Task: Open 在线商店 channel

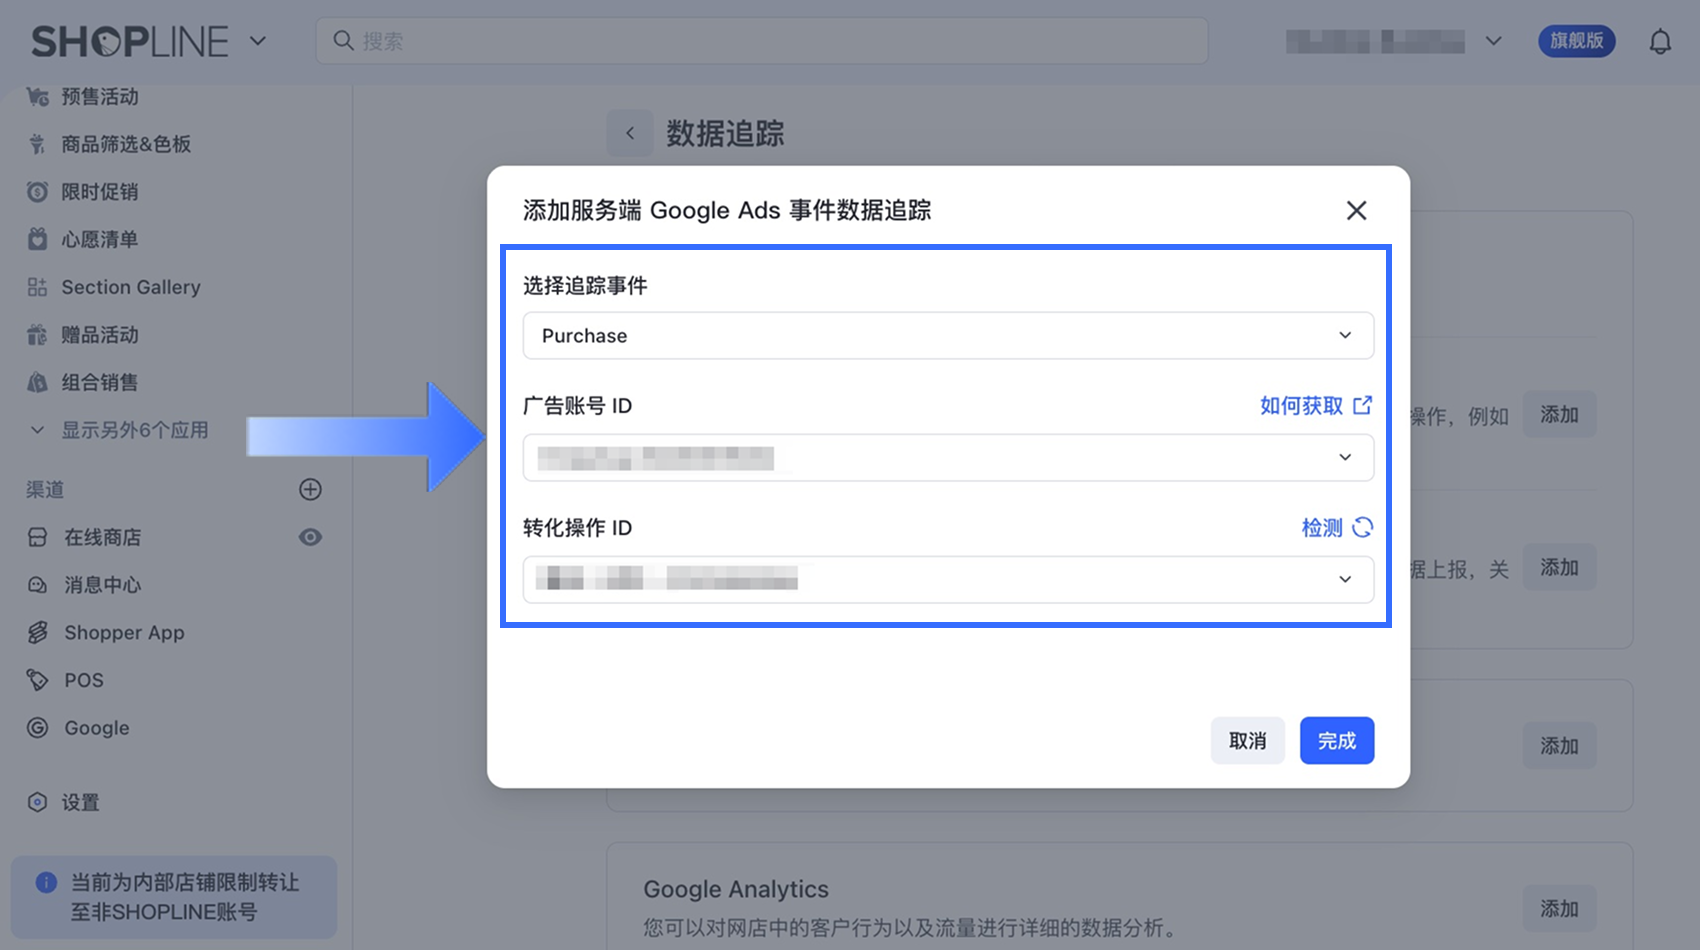Action: pos(103,537)
